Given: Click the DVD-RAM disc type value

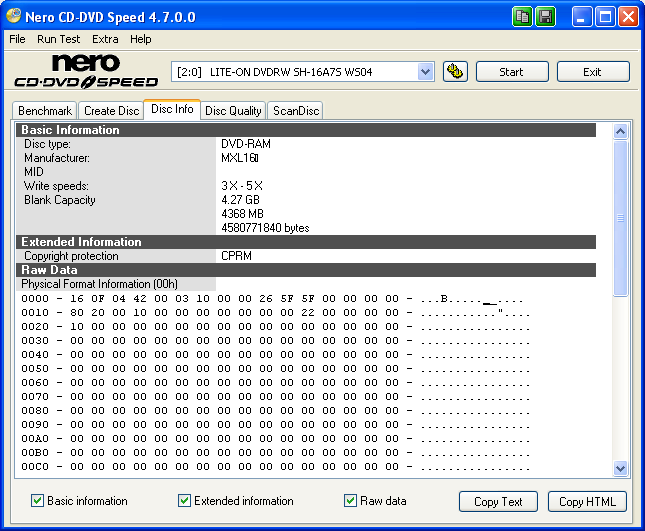Looking at the screenshot, I should tap(246, 144).
